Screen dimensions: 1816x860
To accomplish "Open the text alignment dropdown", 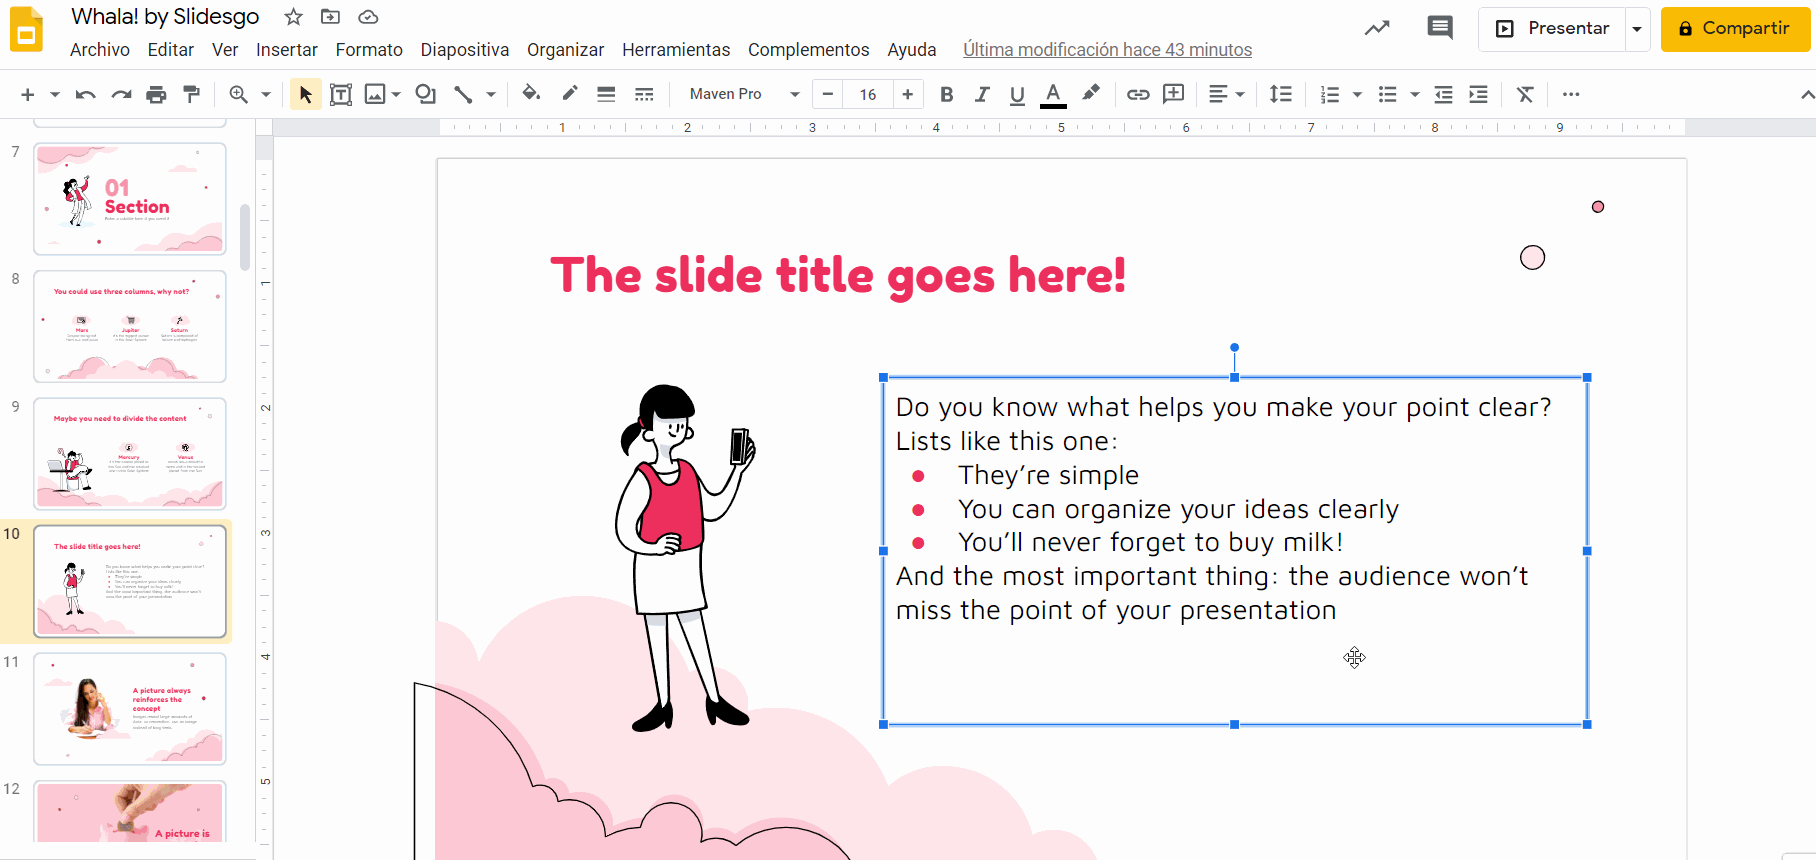I will pyautogui.click(x=1226, y=94).
